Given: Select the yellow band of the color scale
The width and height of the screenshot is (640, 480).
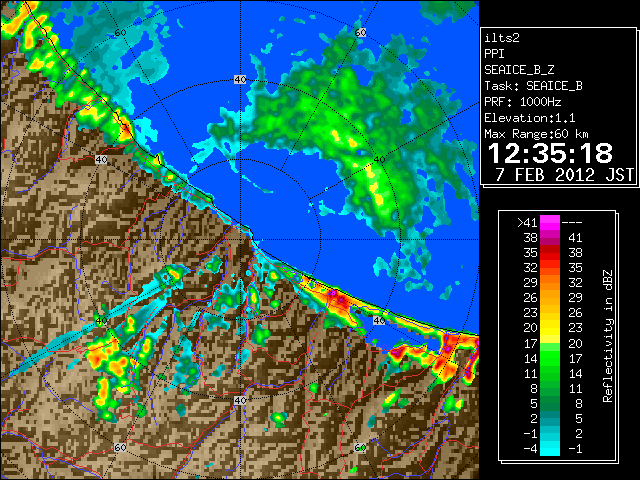Looking at the screenshot, I should point(550,327).
